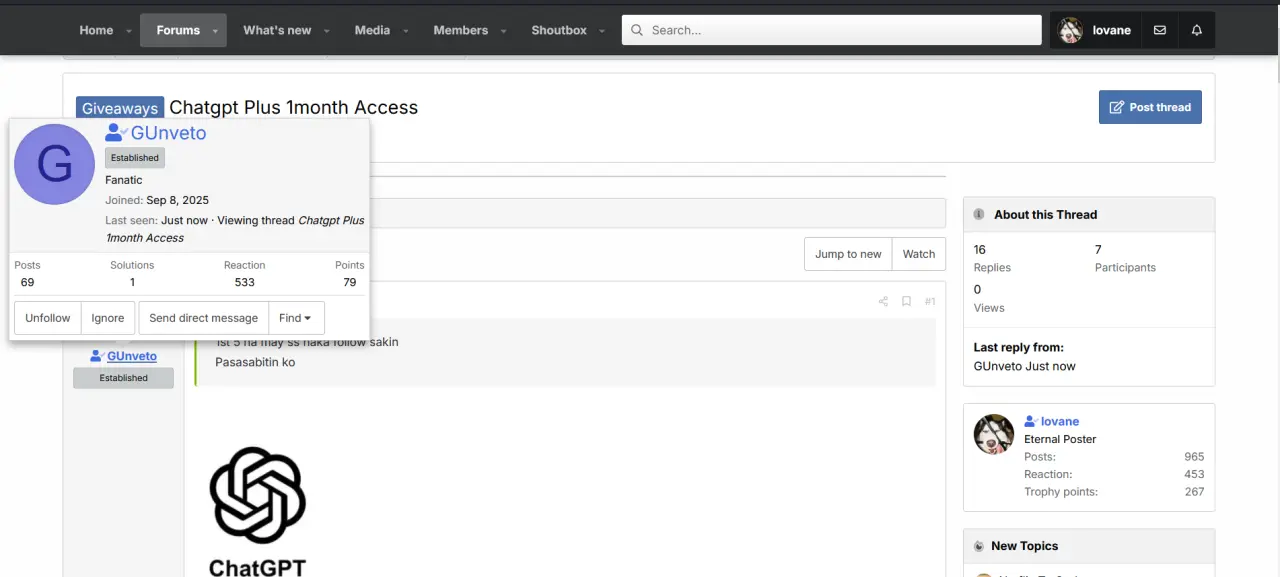
Task: Click the Watch button
Action: (919, 254)
